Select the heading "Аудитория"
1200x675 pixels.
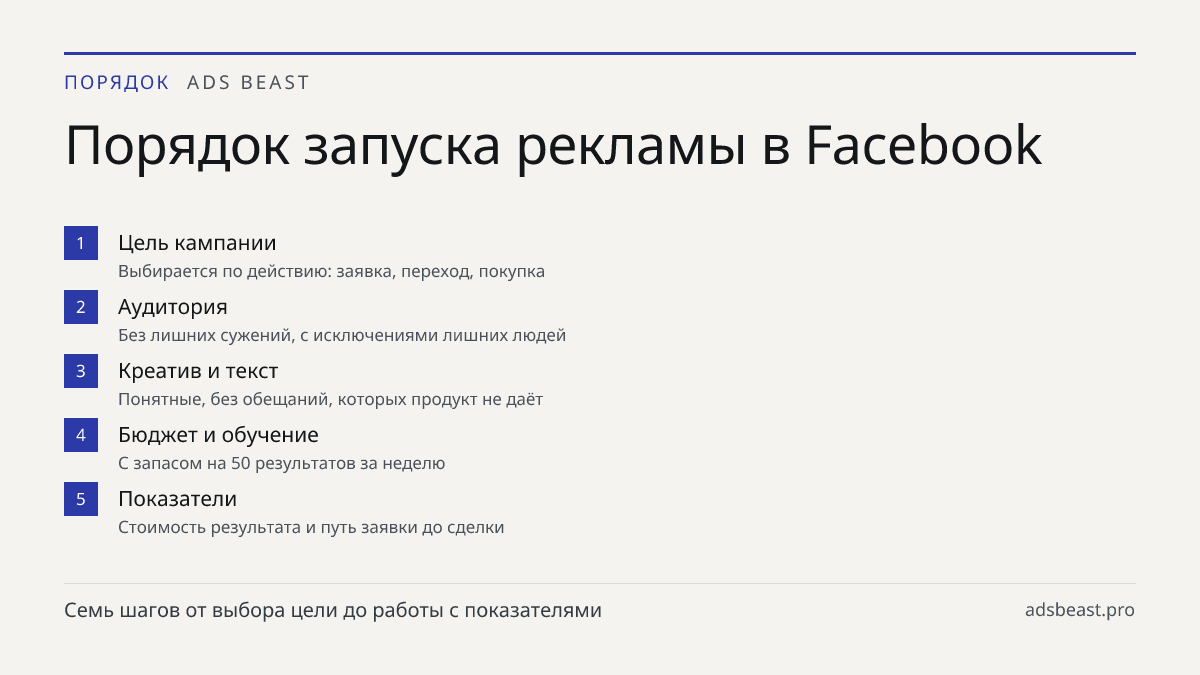point(173,307)
